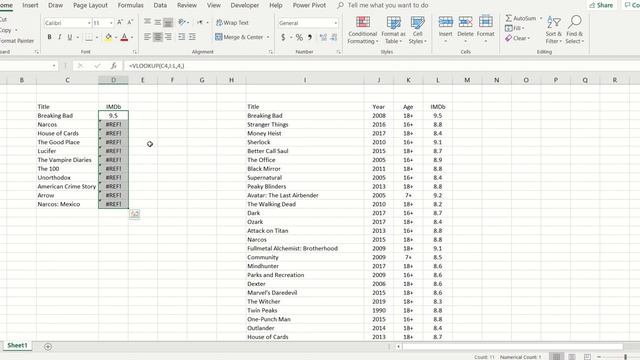Open Alignment dialog launcher

click(270, 52)
